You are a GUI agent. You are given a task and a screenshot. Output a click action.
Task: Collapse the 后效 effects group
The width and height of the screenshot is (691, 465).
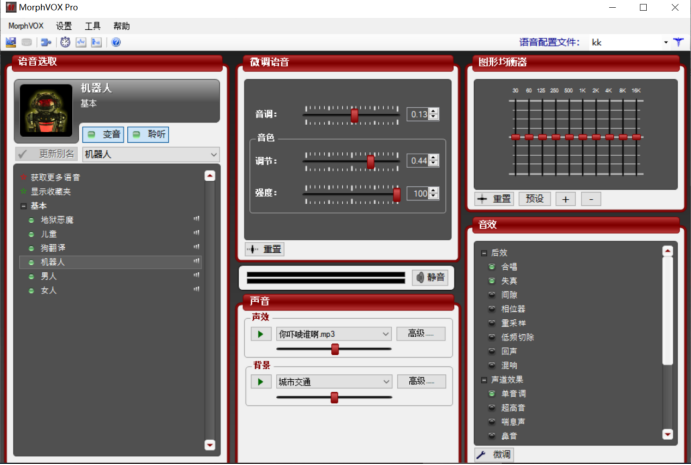pos(484,253)
